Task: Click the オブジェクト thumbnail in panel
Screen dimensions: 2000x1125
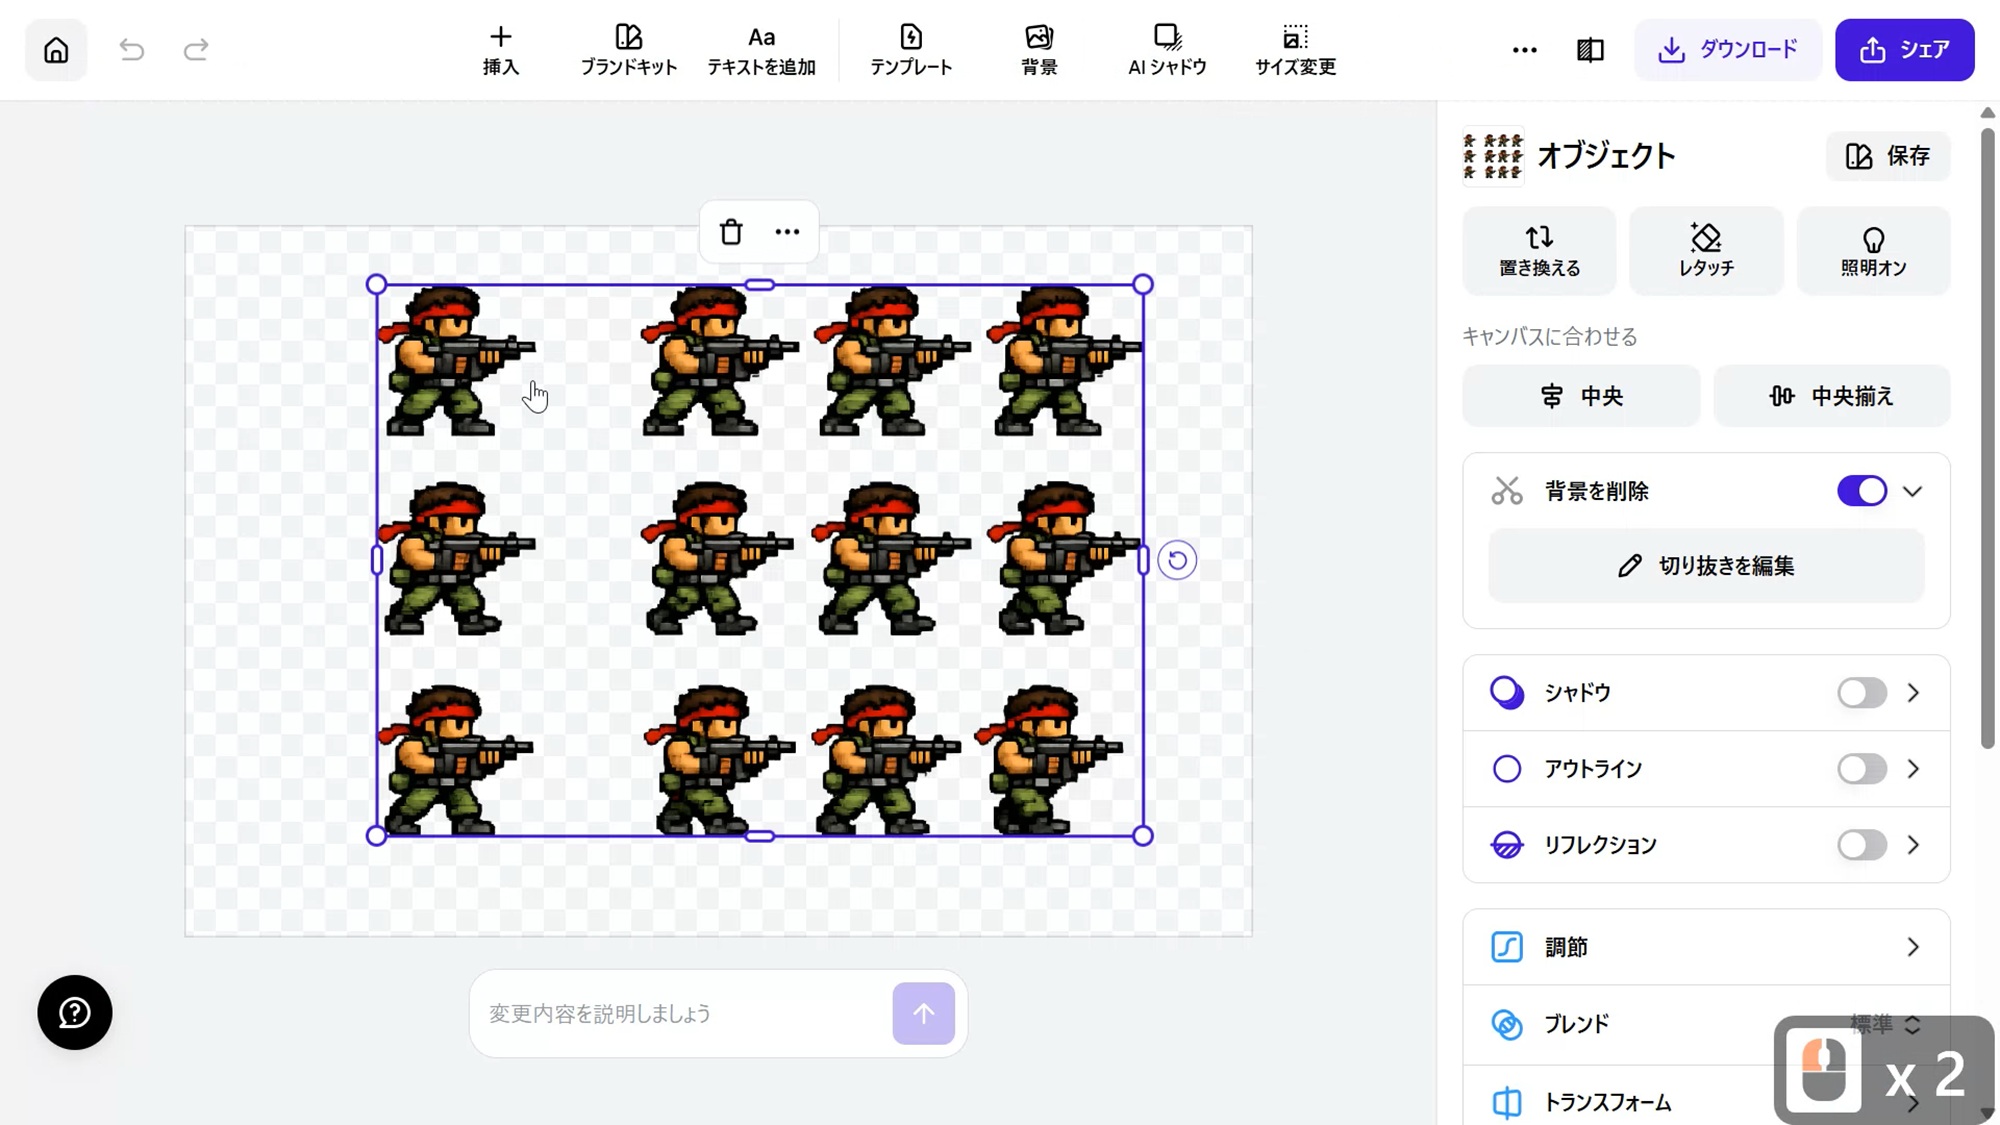Action: coord(1493,156)
